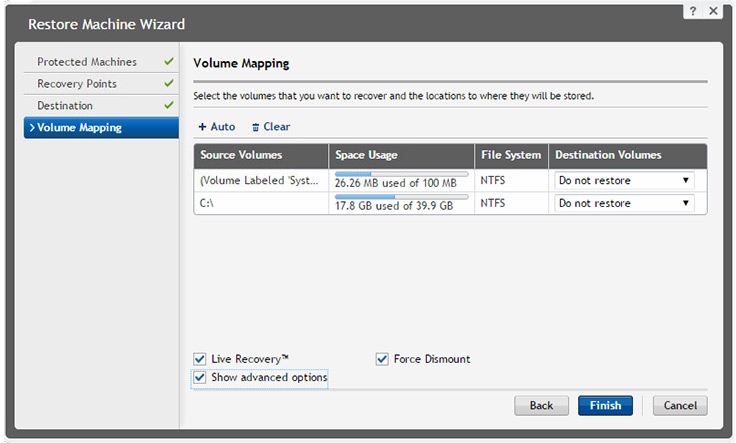
Task: Click the Clear trash icon
Action: click(256, 128)
